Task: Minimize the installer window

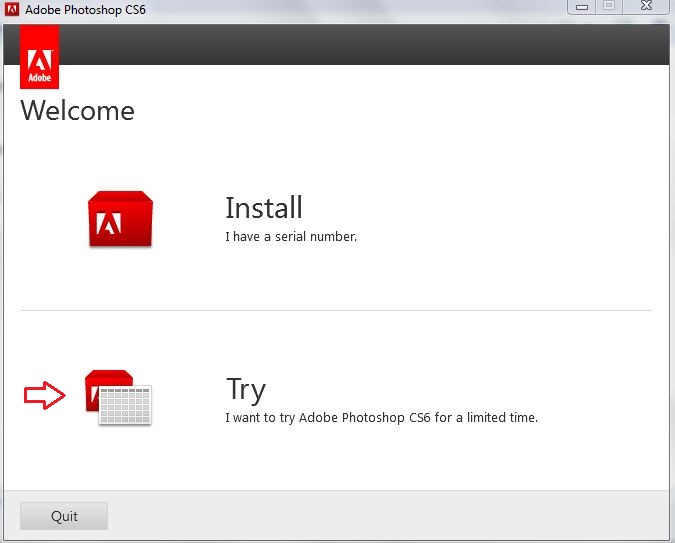Action: click(x=582, y=7)
